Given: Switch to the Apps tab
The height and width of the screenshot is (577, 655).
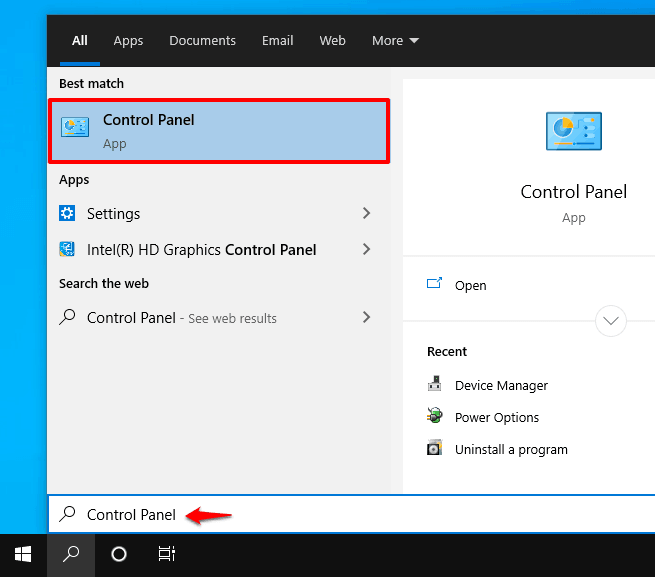Looking at the screenshot, I should point(128,41).
